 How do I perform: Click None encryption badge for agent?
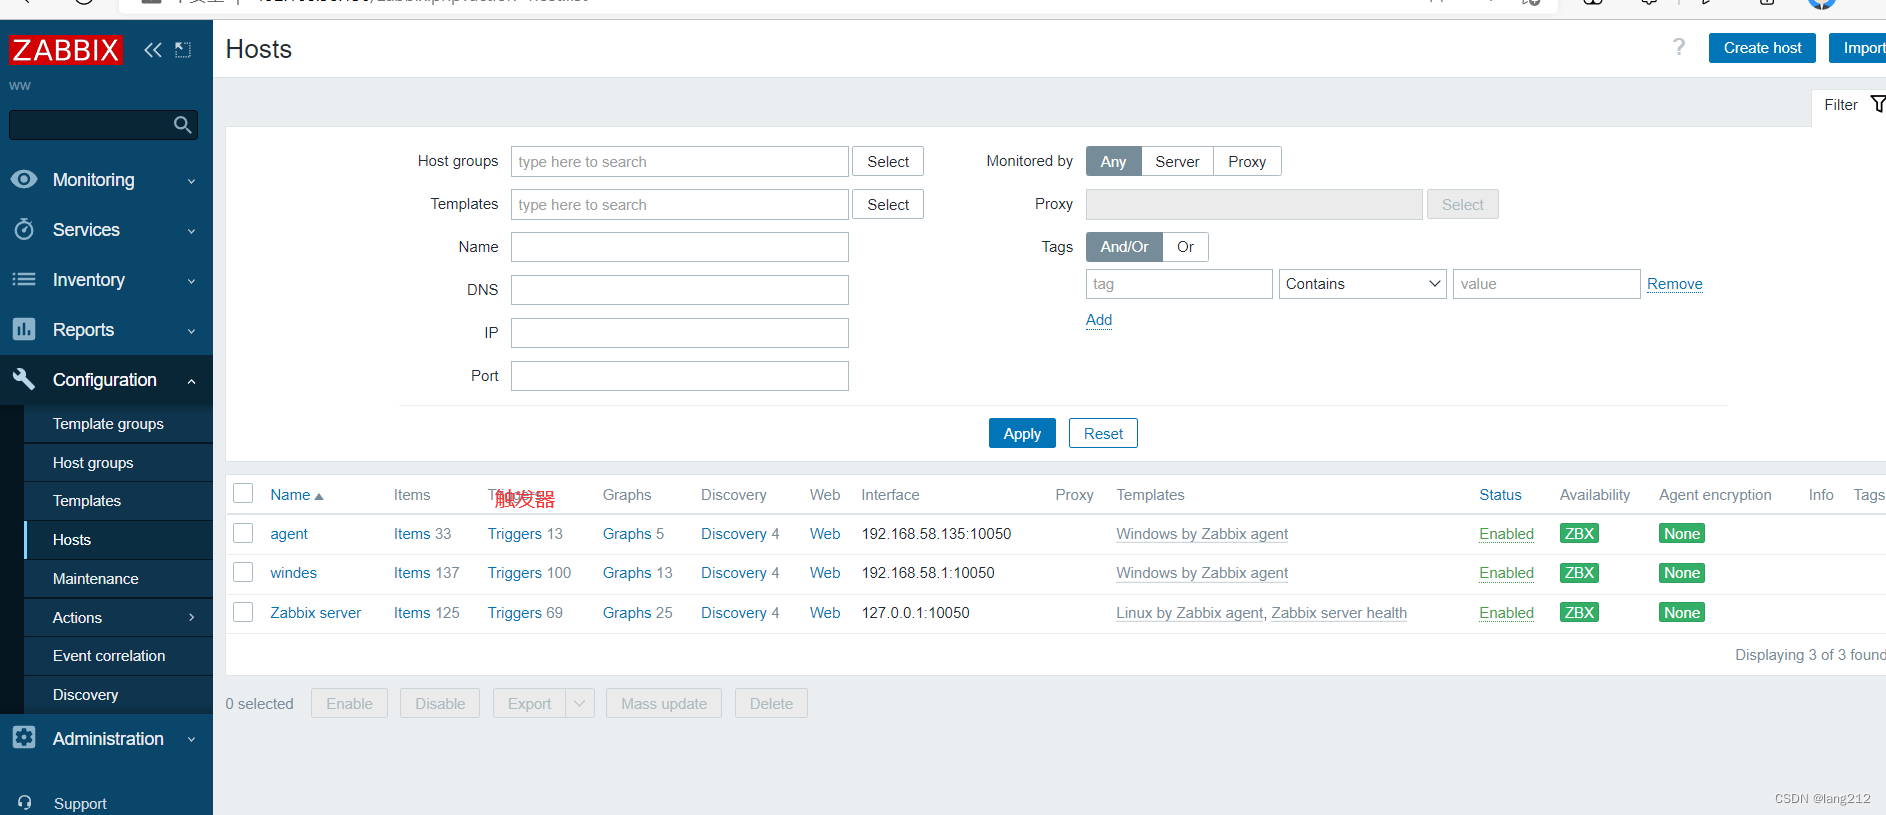1682,534
